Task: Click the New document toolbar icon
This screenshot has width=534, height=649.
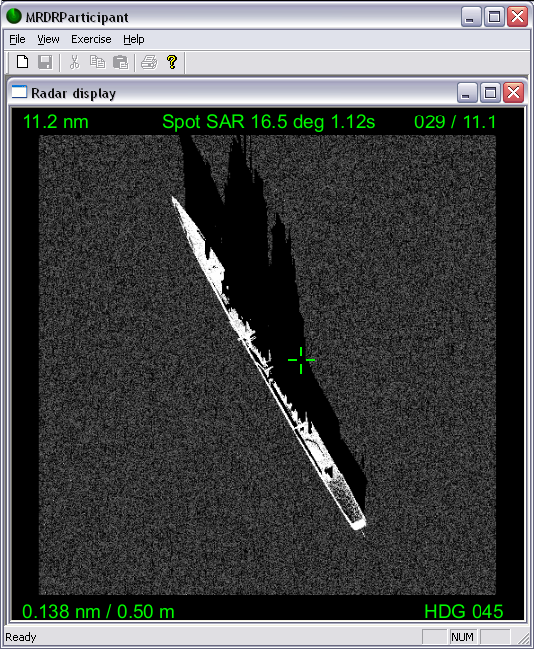Action: (x=22, y=62)
